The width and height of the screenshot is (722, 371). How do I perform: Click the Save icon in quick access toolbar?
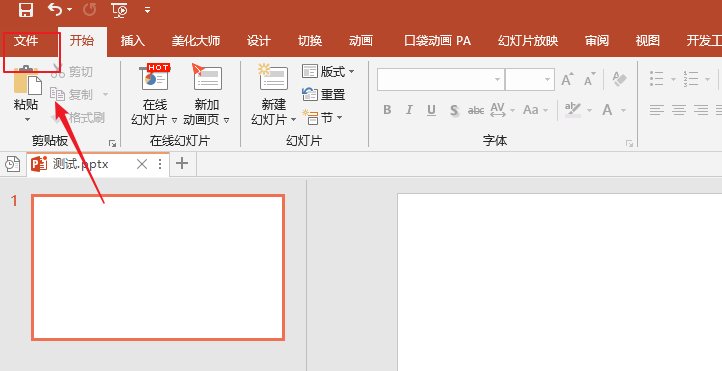(x=26, y=9)
